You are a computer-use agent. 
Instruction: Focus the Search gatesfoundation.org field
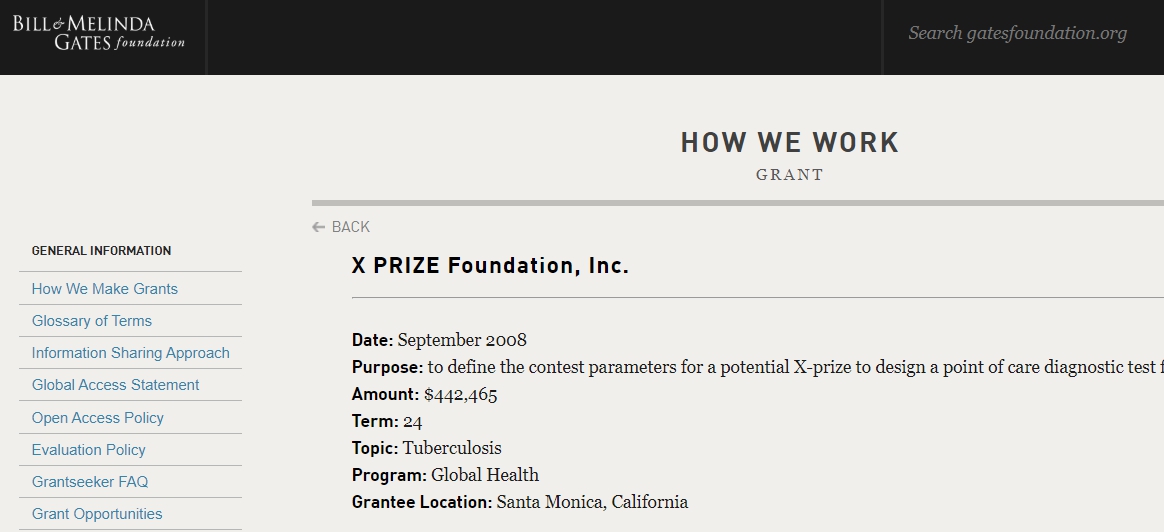[1017, 33]
